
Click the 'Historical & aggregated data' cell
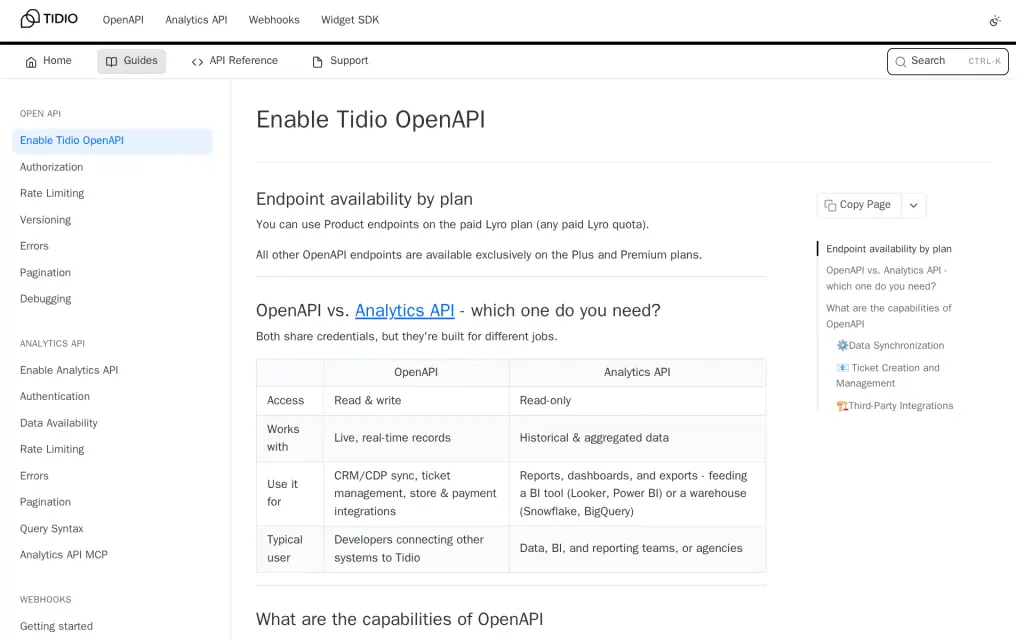pyautogui.click(x=637, y=438)
